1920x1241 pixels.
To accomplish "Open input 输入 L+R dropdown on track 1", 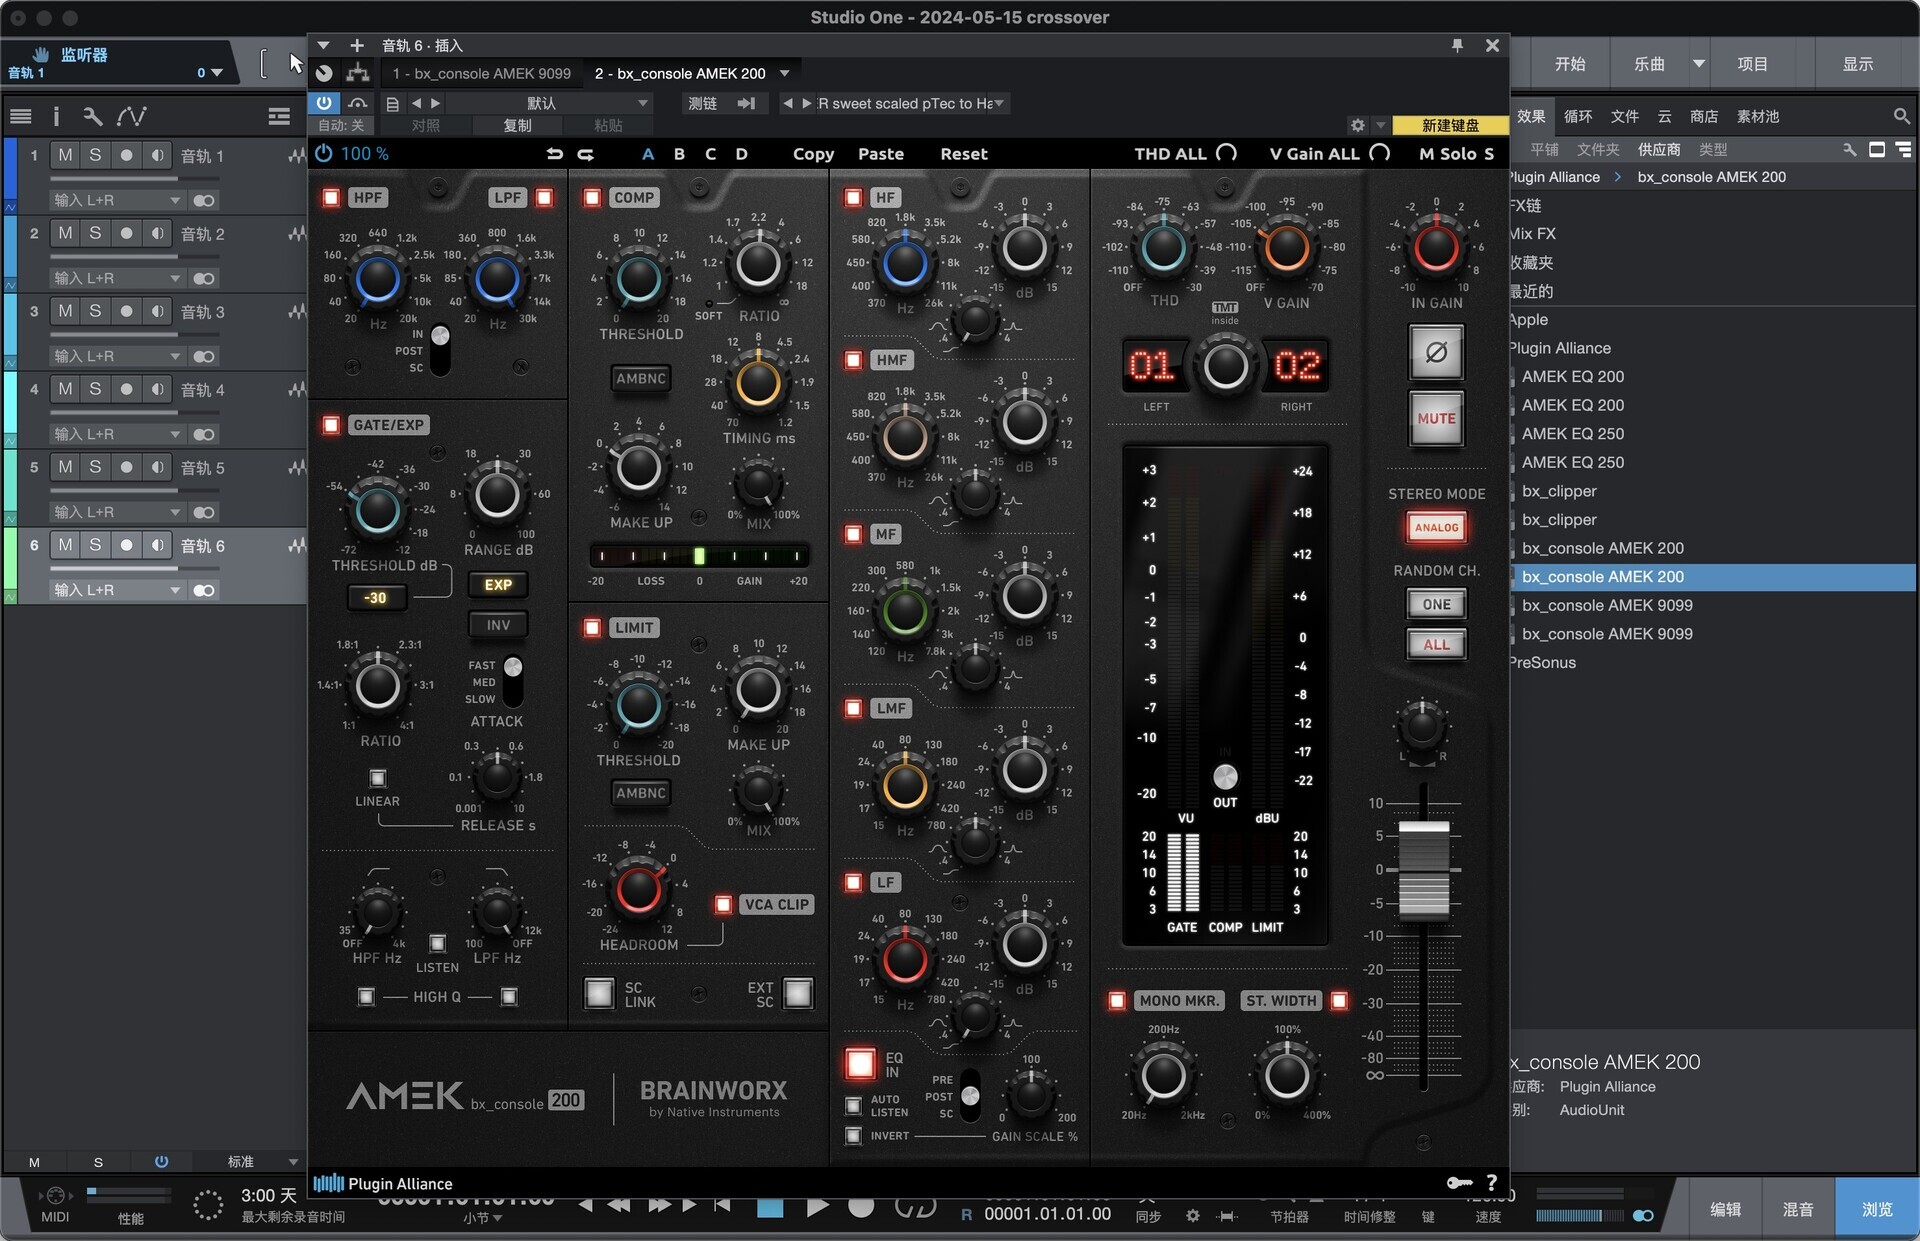I will [116, 200].
